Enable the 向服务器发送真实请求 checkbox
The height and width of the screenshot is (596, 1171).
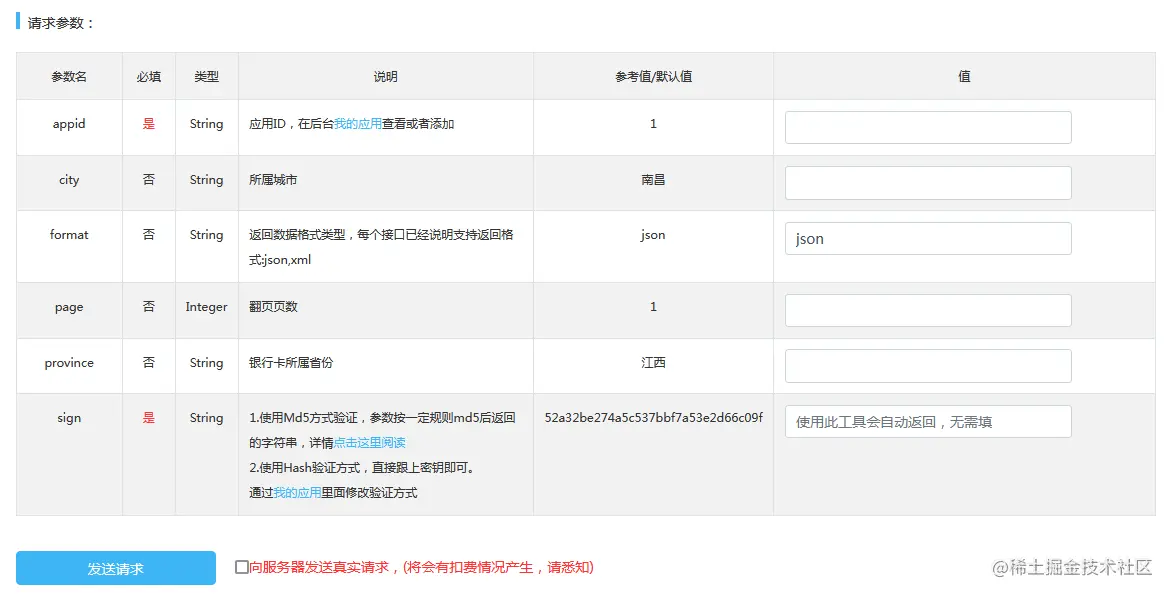(x=241, y=568)
